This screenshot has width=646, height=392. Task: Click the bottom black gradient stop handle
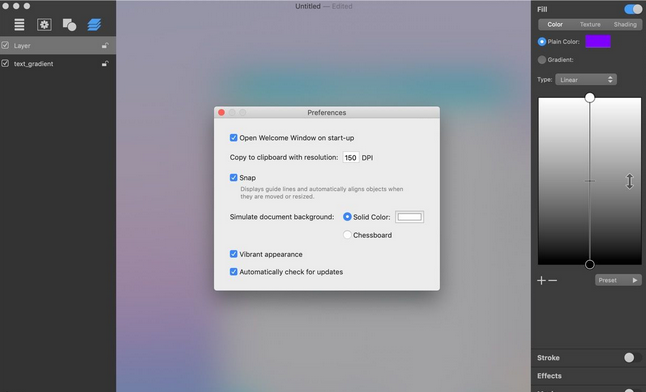590,265
